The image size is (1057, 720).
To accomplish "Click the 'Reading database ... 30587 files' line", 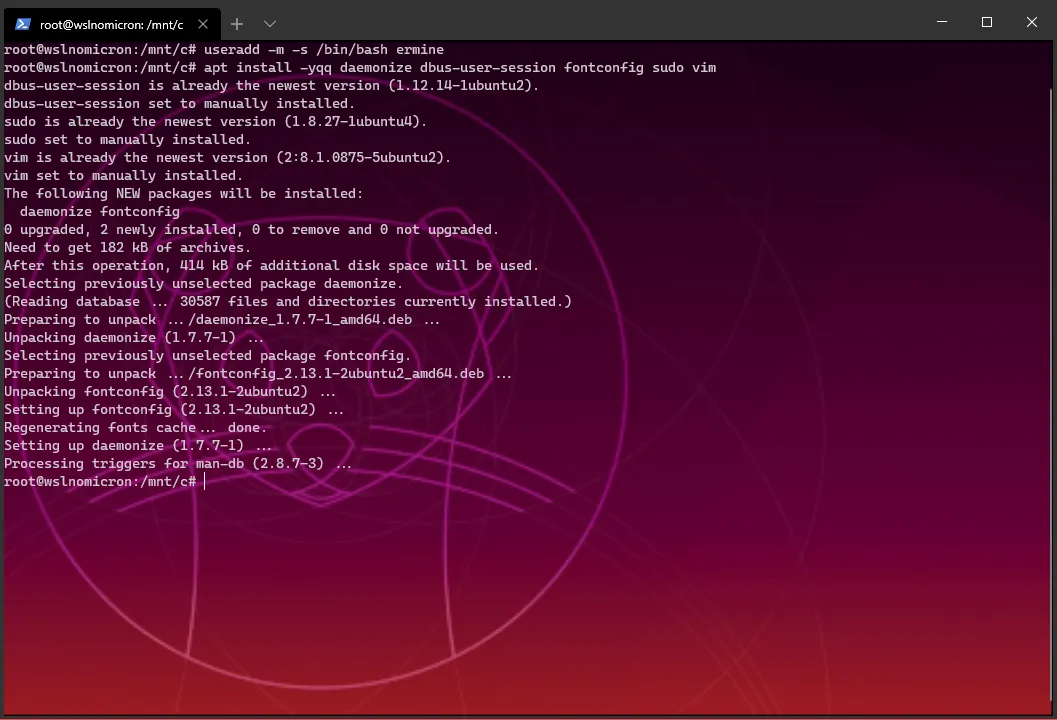I will (x=288, y=301).
